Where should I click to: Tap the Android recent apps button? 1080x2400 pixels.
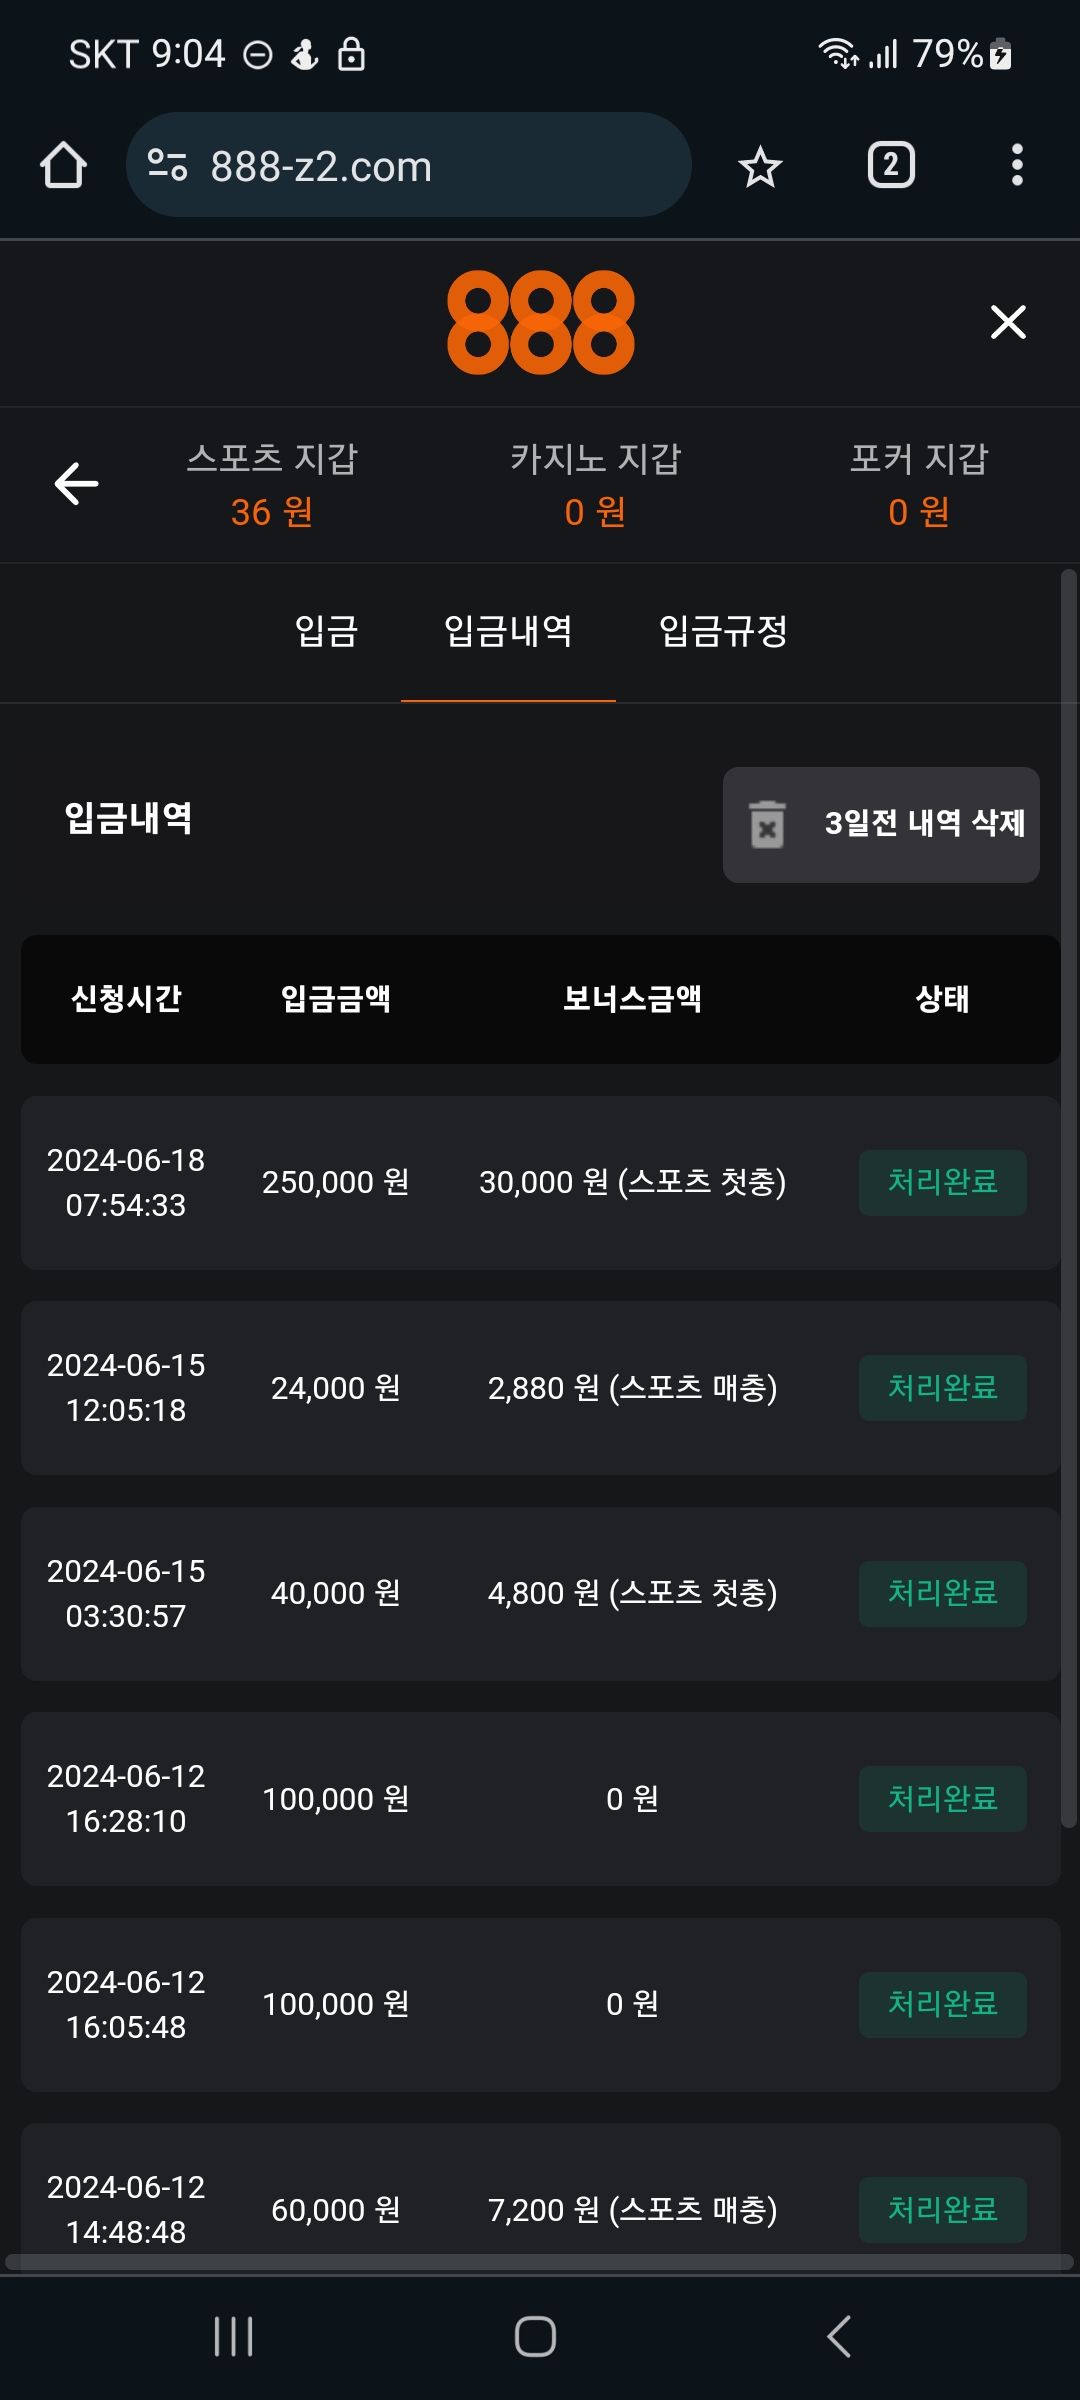234,2337
